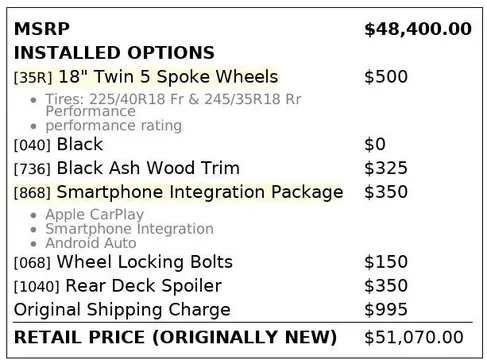This screenshot has height=360, width=487.
Task: Click the Apple CarPlay bullet item
Action: (x=95, y=214)
